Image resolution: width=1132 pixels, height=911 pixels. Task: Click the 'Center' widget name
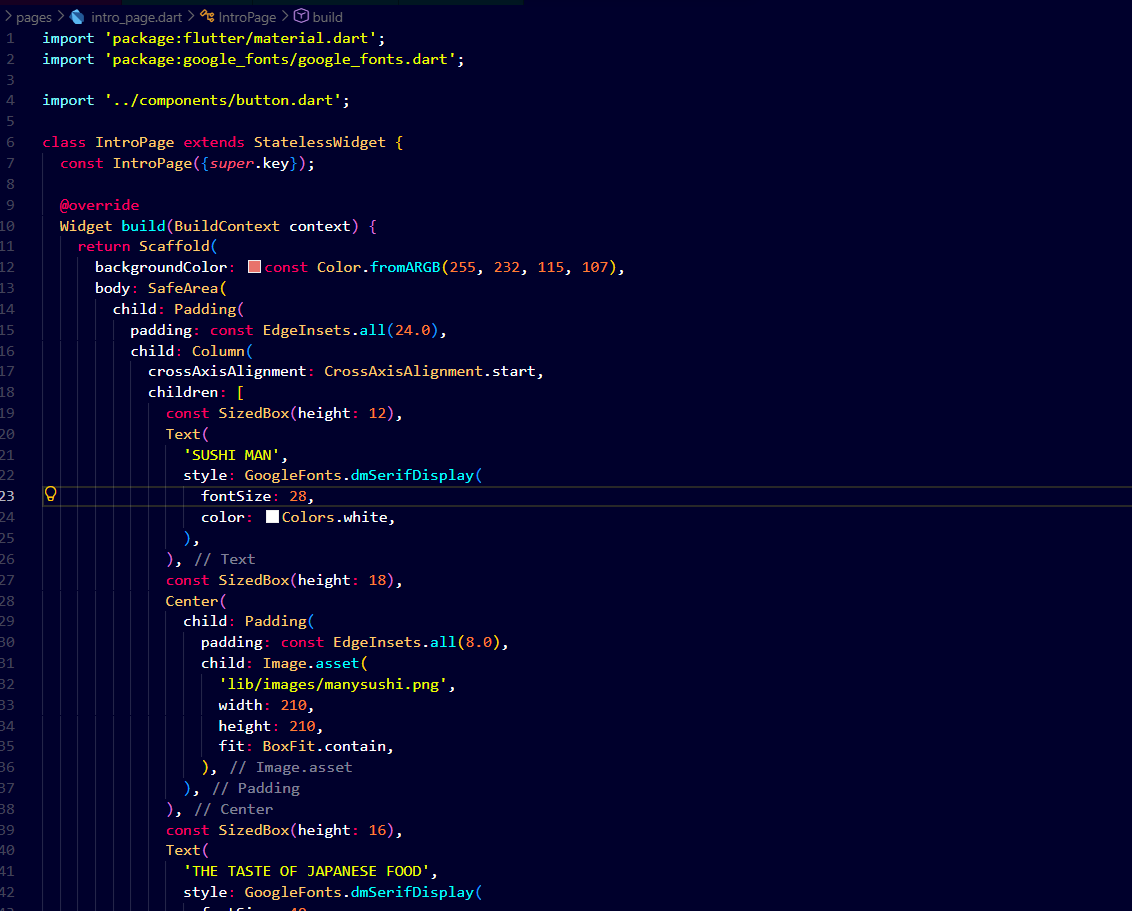click(191, 601)
